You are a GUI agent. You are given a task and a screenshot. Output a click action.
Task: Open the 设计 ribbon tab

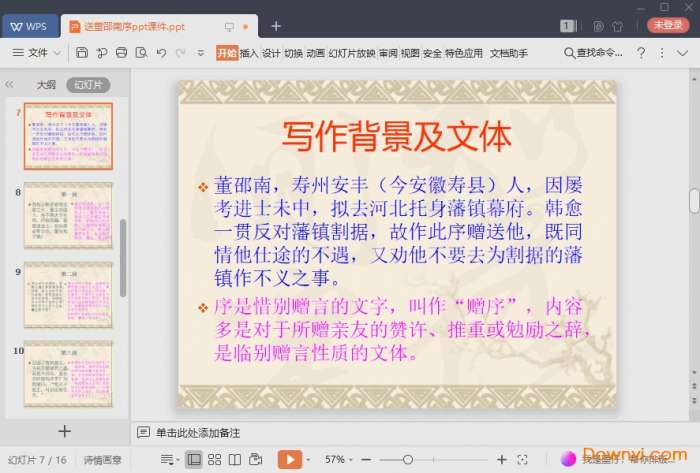click(271, 53)
